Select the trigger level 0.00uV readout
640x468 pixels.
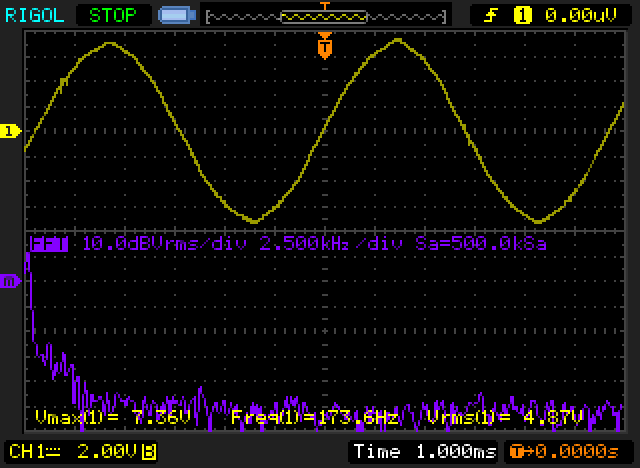(x=580, y=15)
